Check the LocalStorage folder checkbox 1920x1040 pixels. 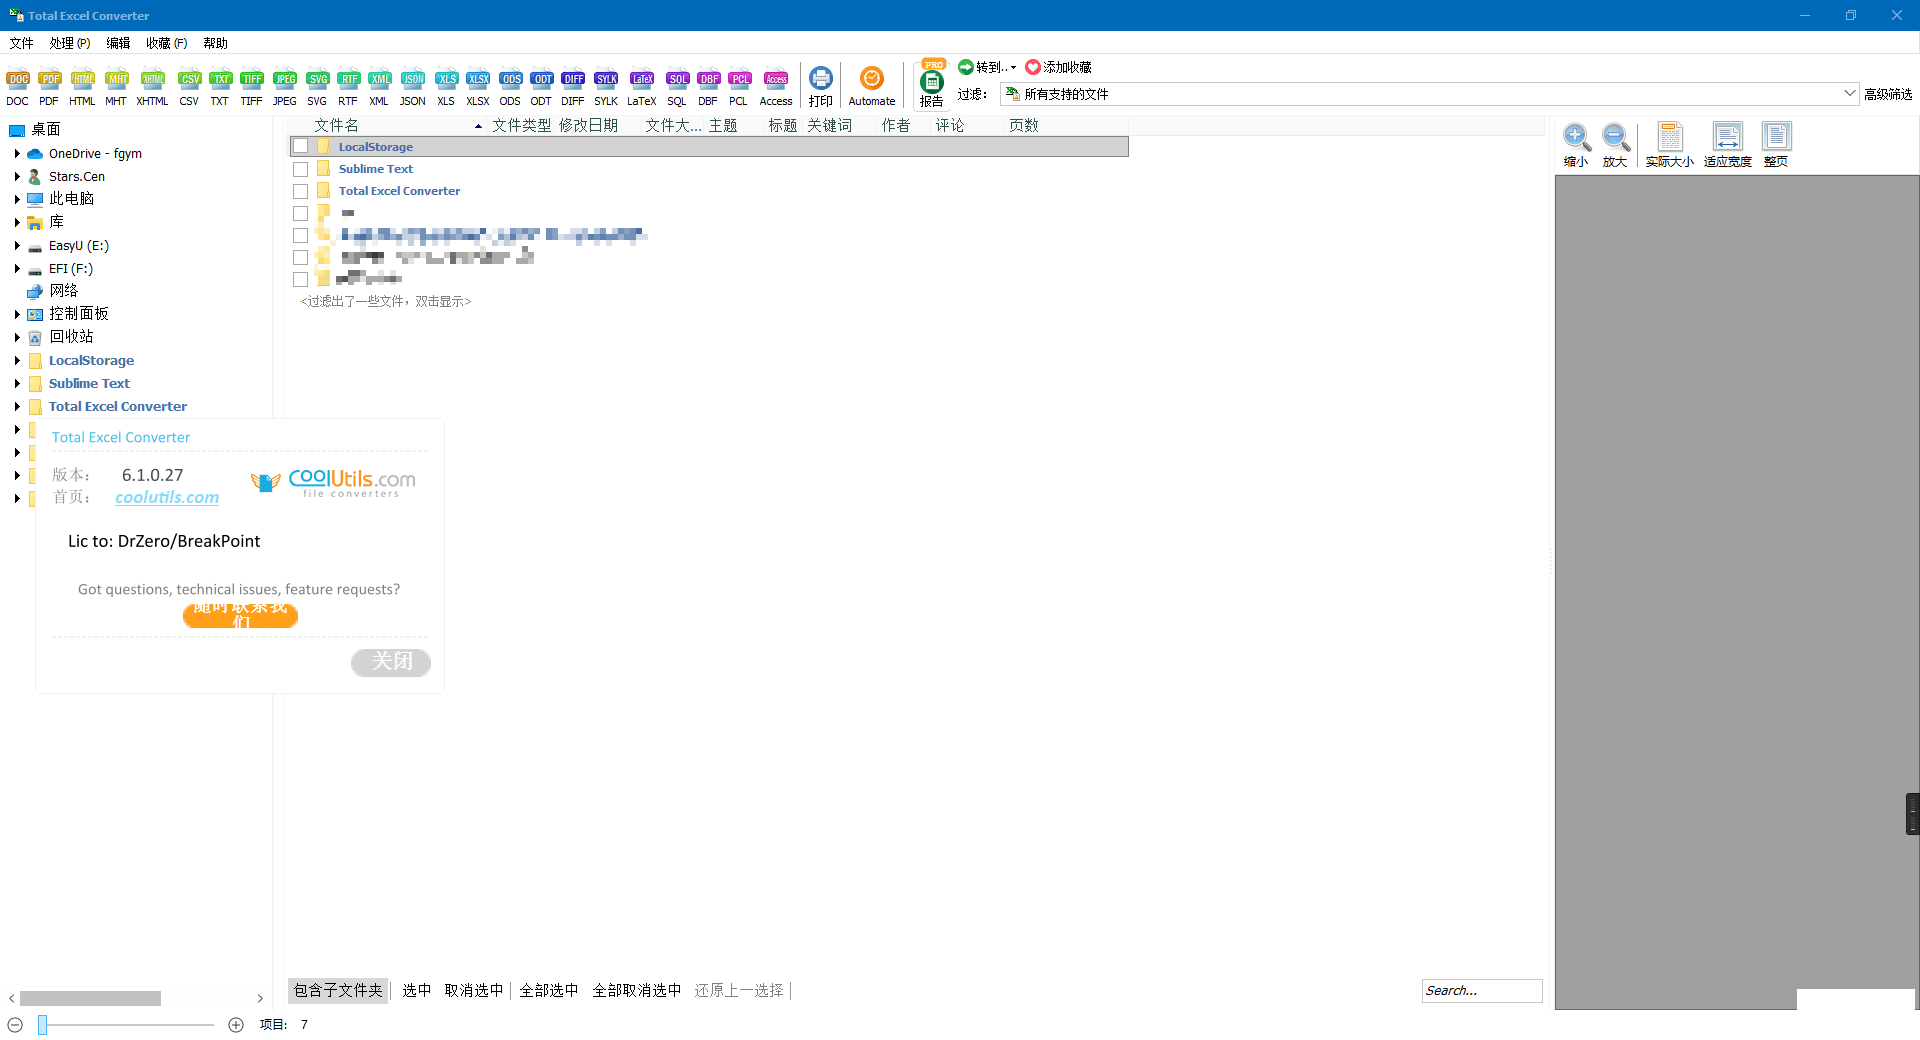coord(300,147)
